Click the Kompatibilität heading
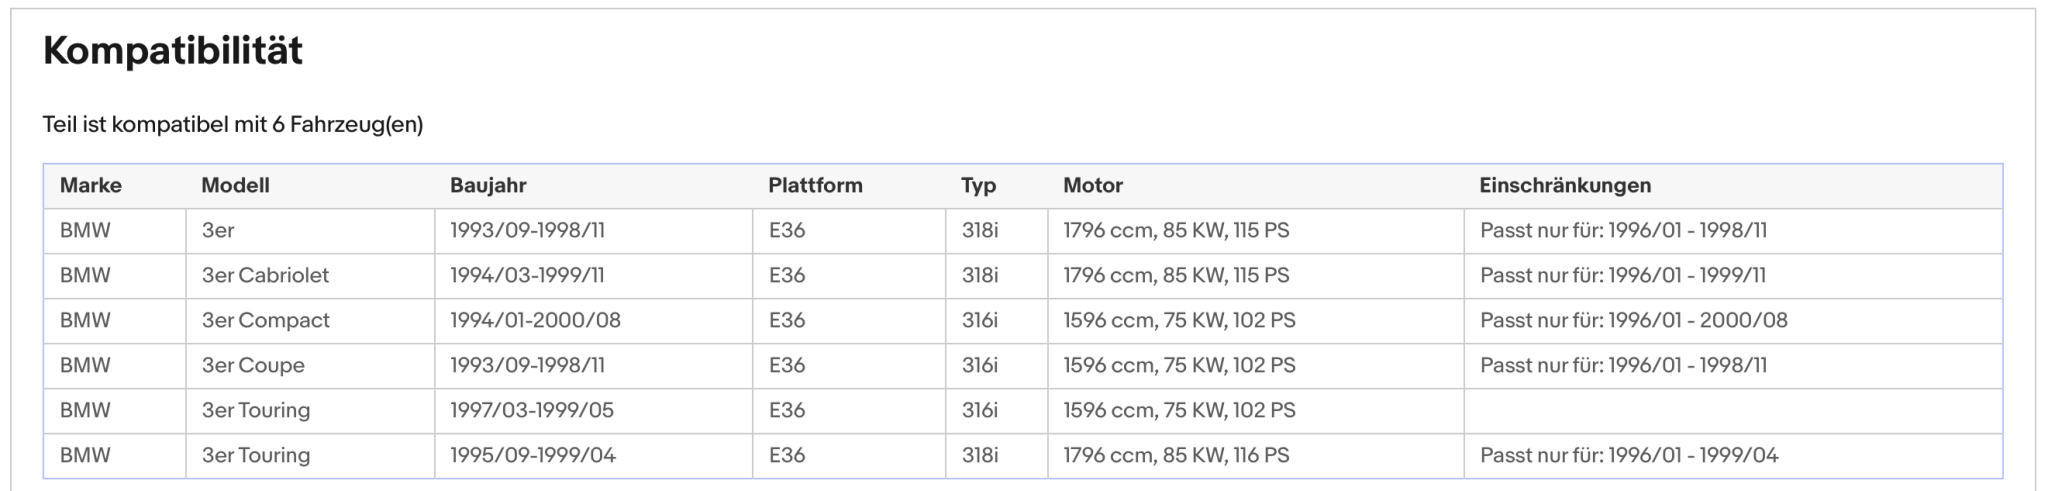The width and height of the screenshot is (2048, 491). coord(172,51)
